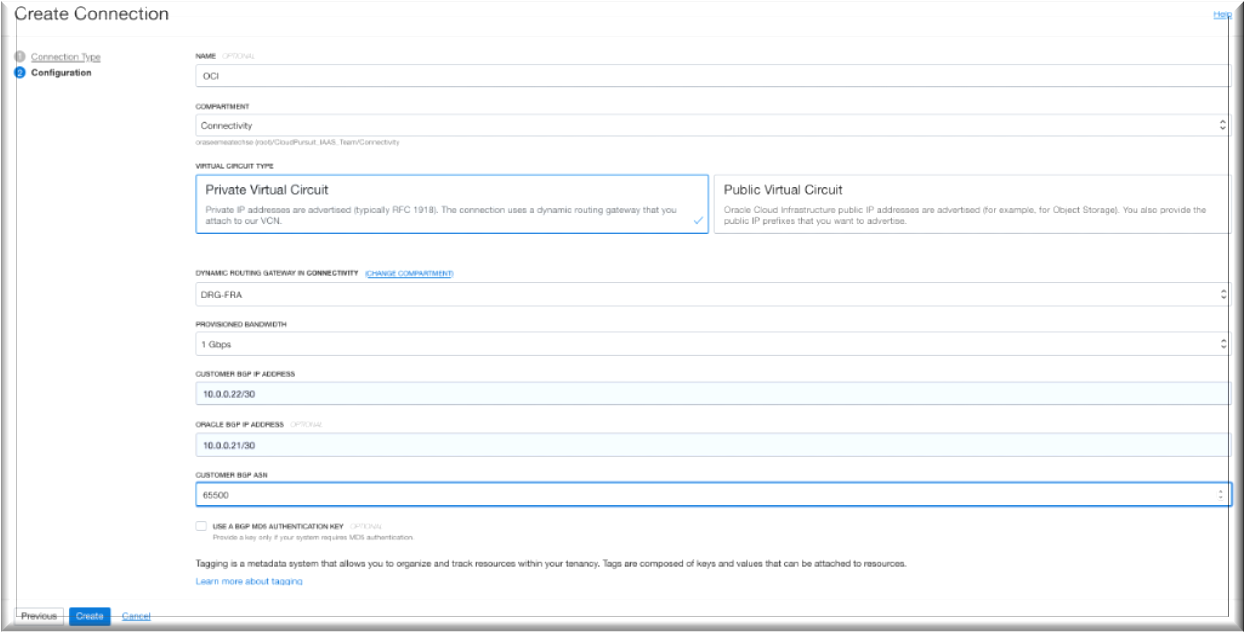Click the Customer BGP ASN stepper arrows
This screenshot has height=633, width=1245.
[1220, 494]
